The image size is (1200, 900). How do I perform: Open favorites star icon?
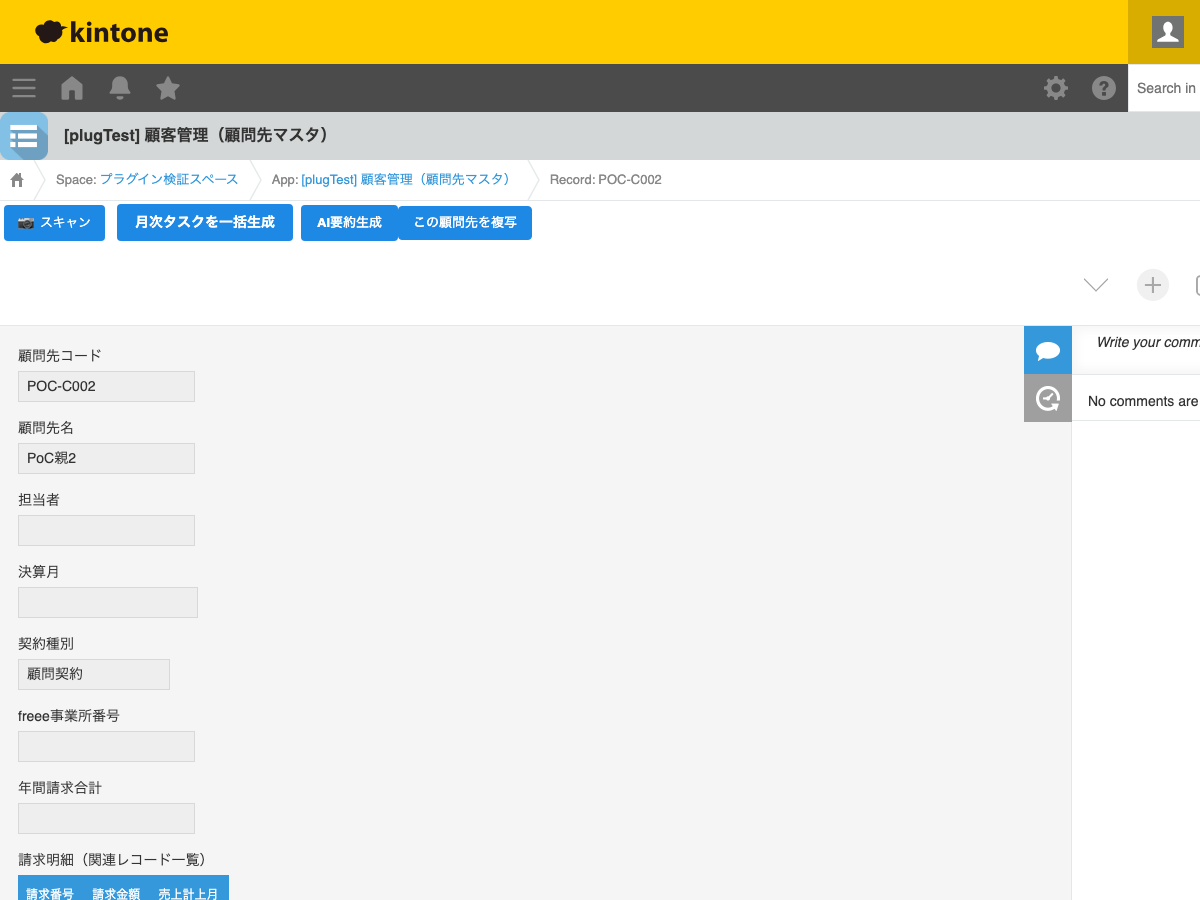tap(168, 88)
